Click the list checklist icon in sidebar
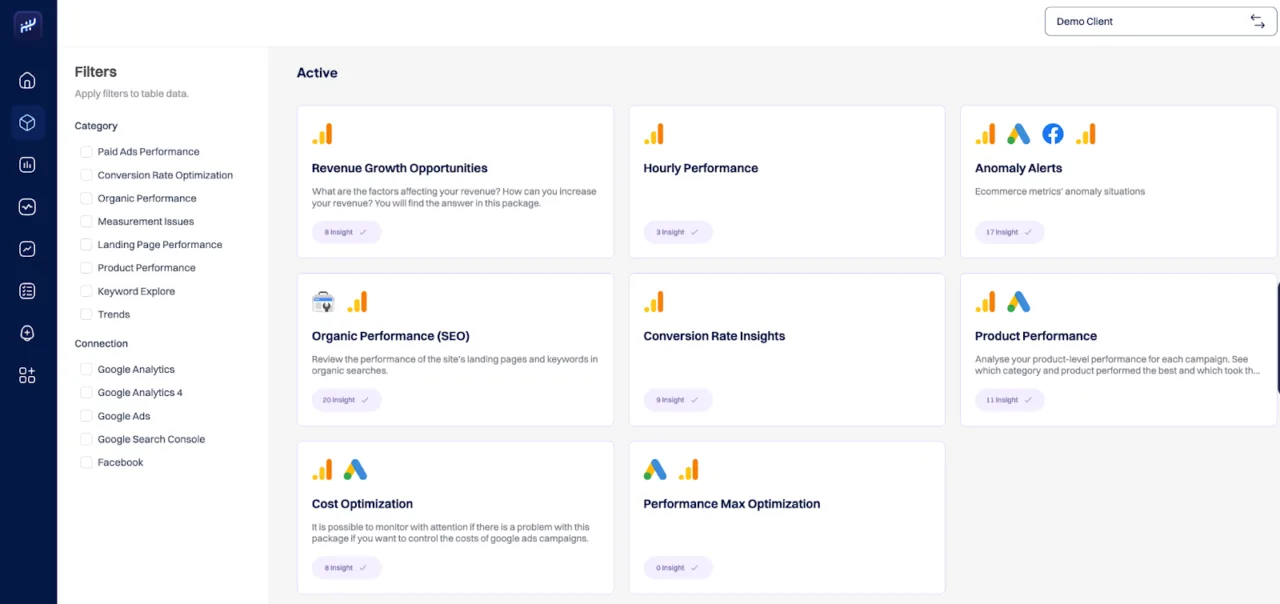 click(27, 291)
